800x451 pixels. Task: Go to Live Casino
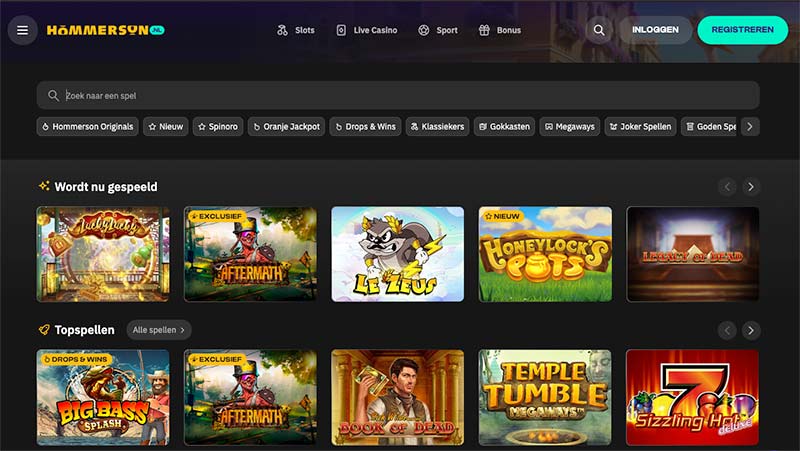pyautogui.click(x=366, y=30)
